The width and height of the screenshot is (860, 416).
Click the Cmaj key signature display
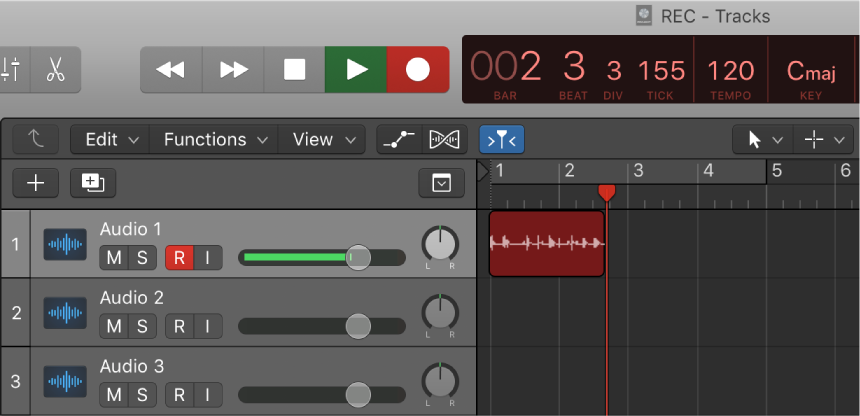point(811,71)
